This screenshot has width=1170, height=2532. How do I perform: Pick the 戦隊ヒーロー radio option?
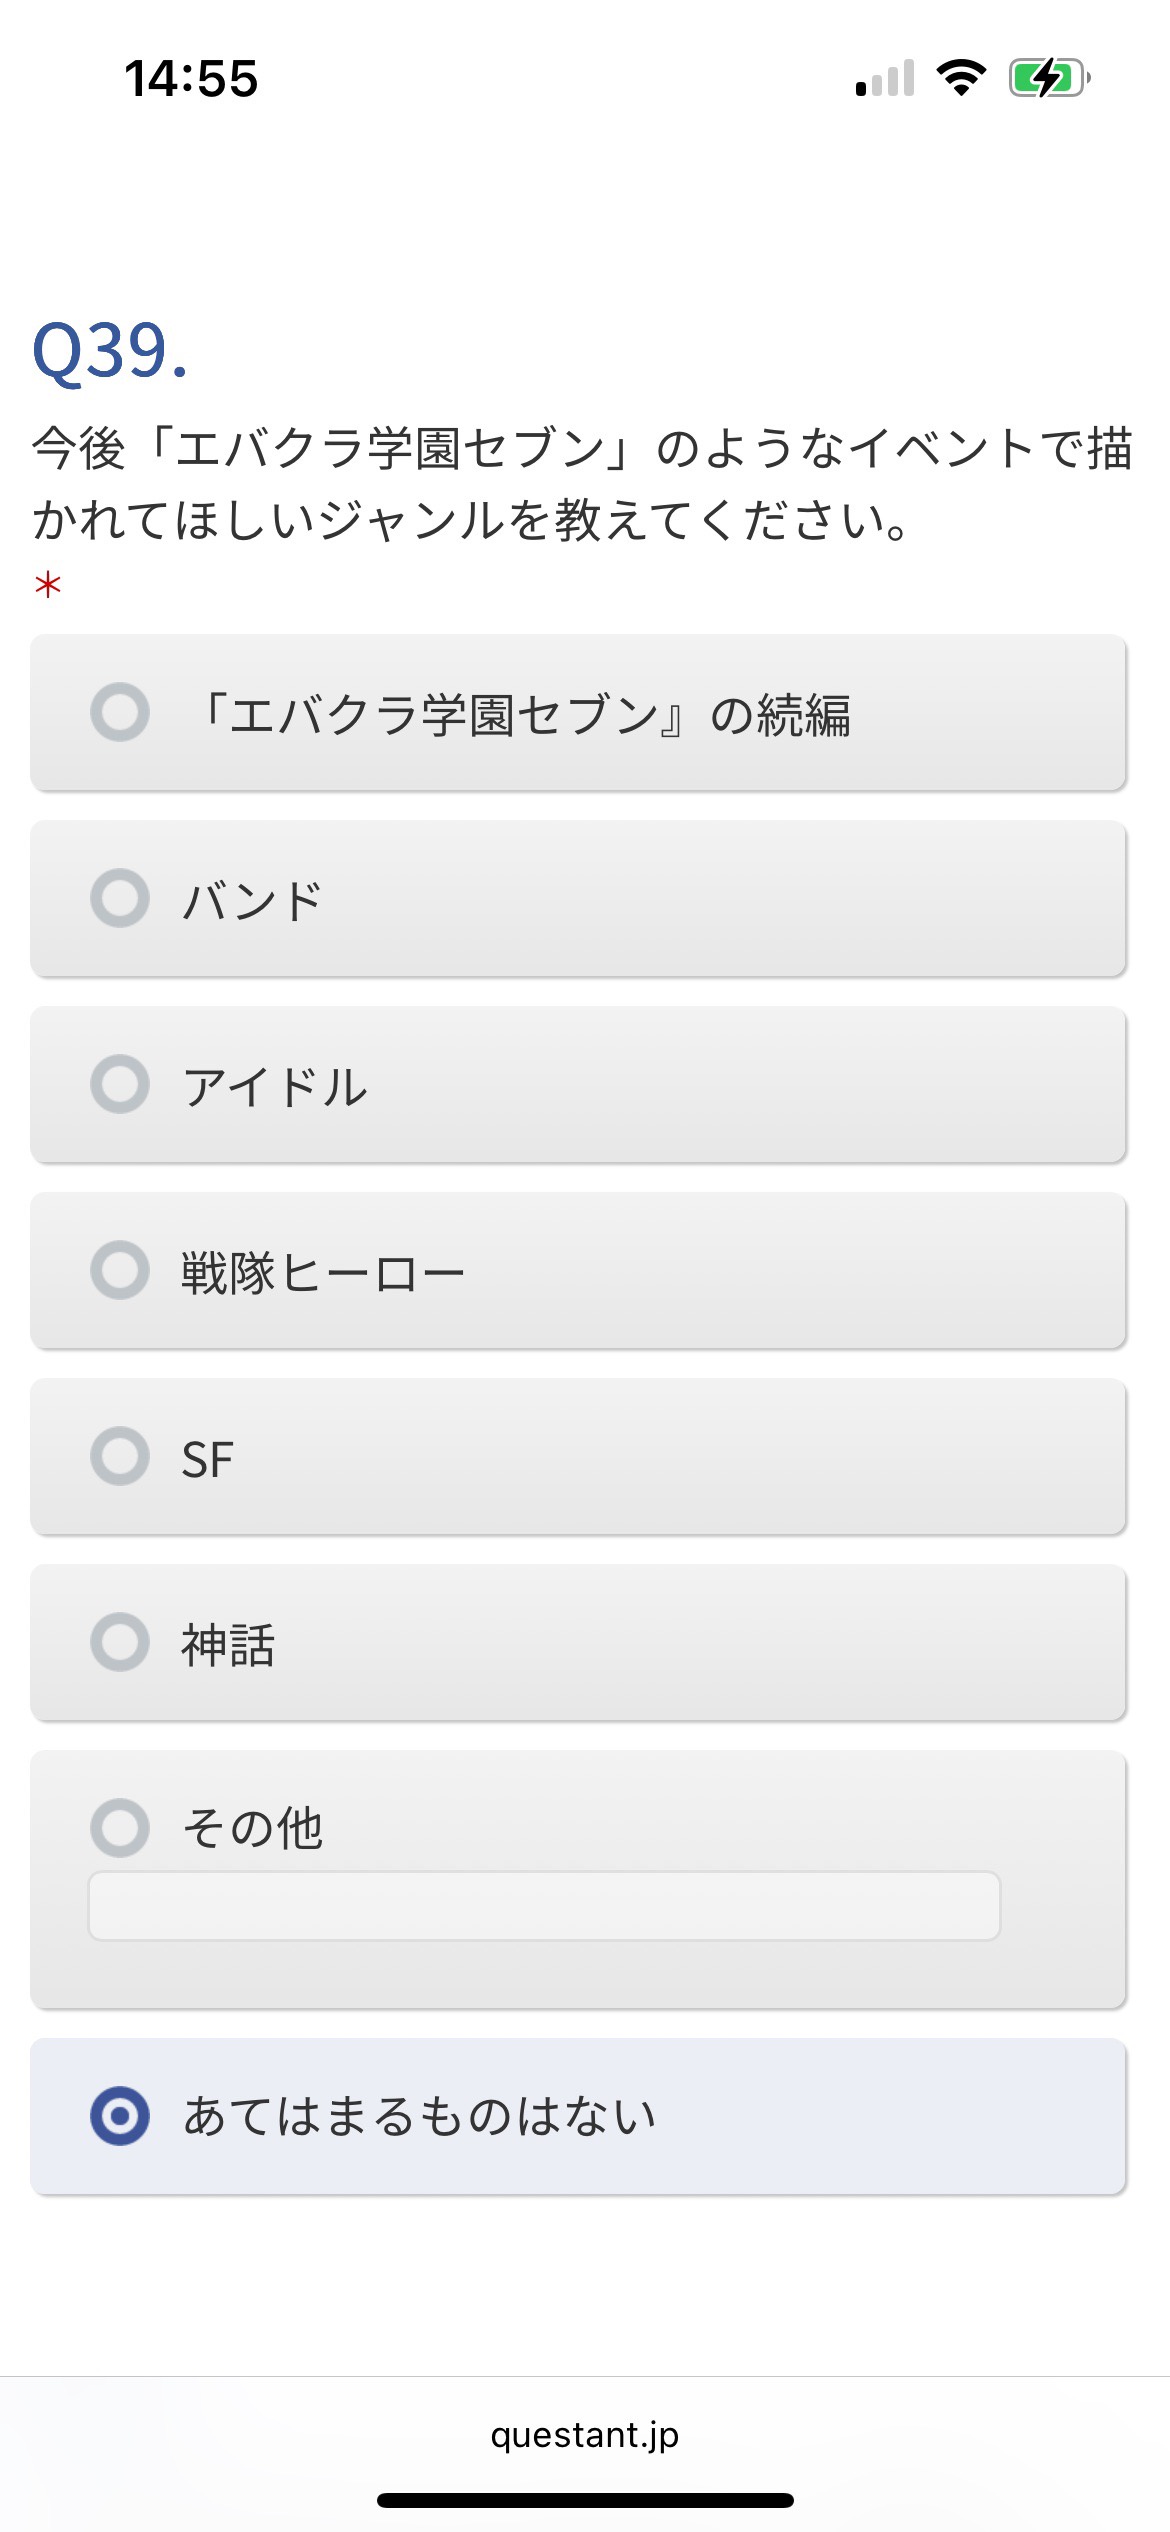[120, 1270]
